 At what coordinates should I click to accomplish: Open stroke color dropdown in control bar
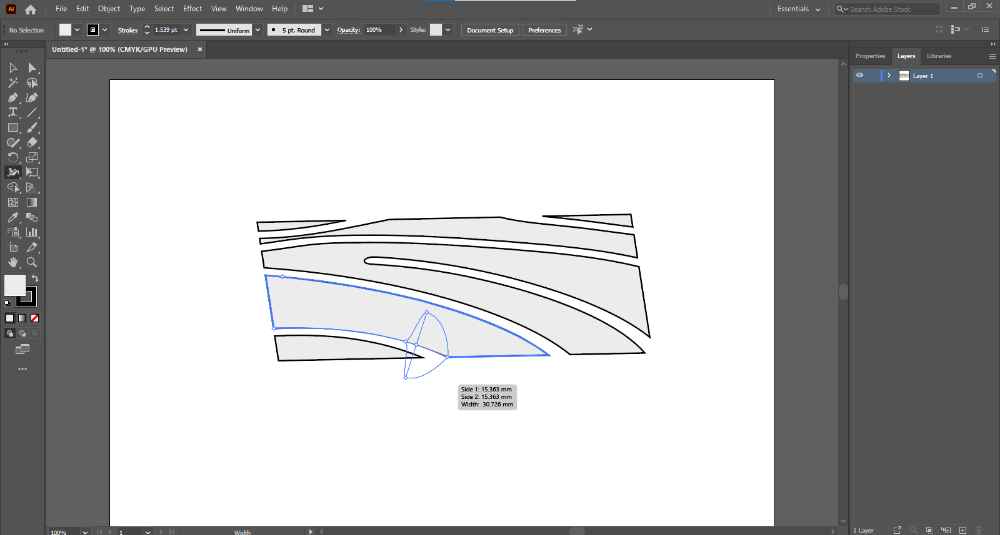pyautogui.click(x=105, y=30)
